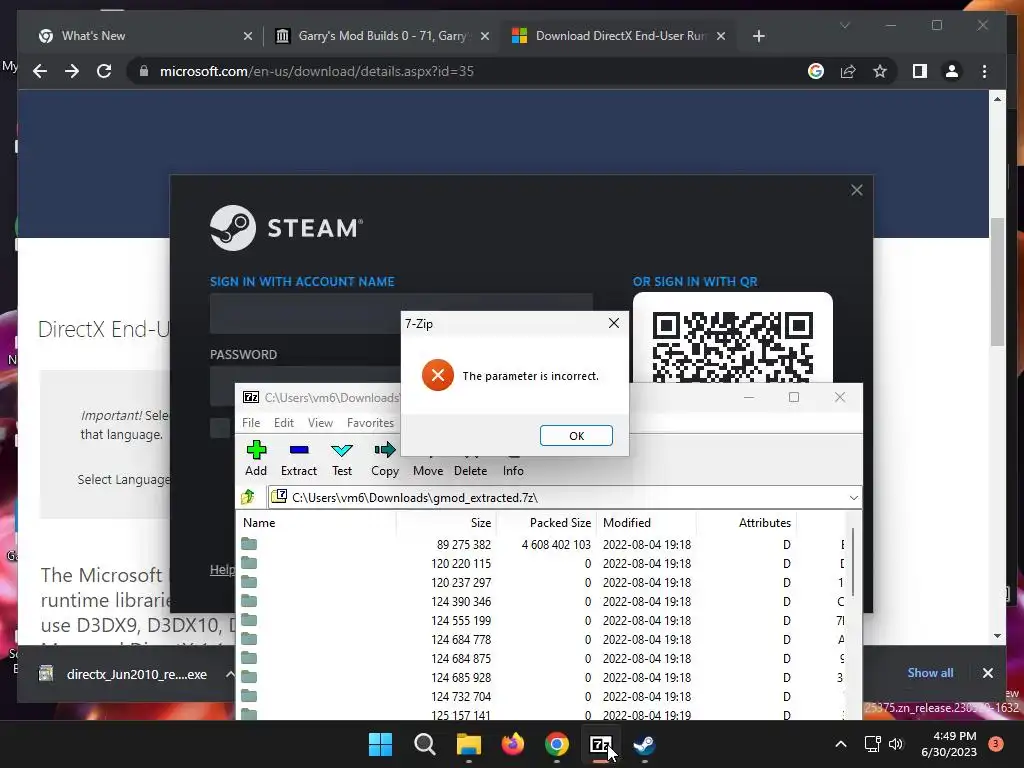Screen dimensions: 1024x768
Task: Click the share page icon in Chrome
Action: 848,71
